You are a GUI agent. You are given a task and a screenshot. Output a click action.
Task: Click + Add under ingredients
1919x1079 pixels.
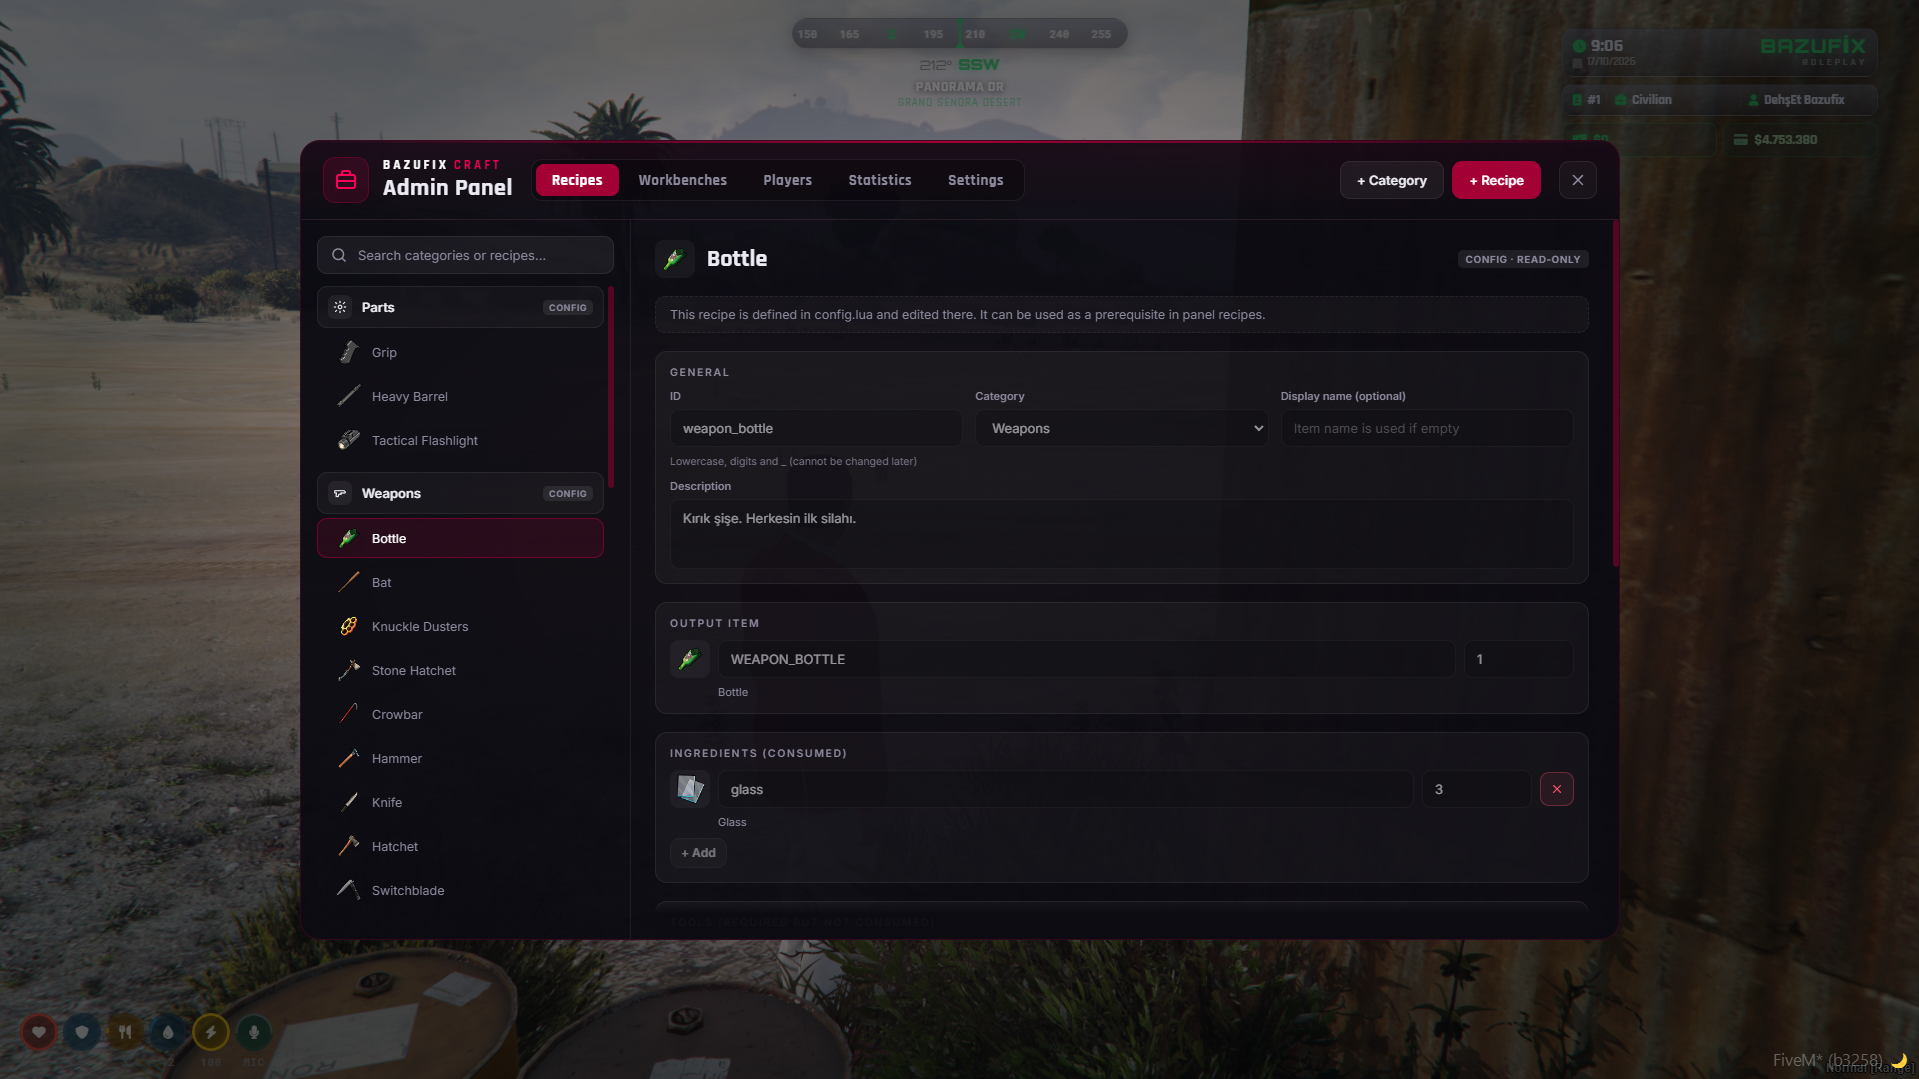698,853
